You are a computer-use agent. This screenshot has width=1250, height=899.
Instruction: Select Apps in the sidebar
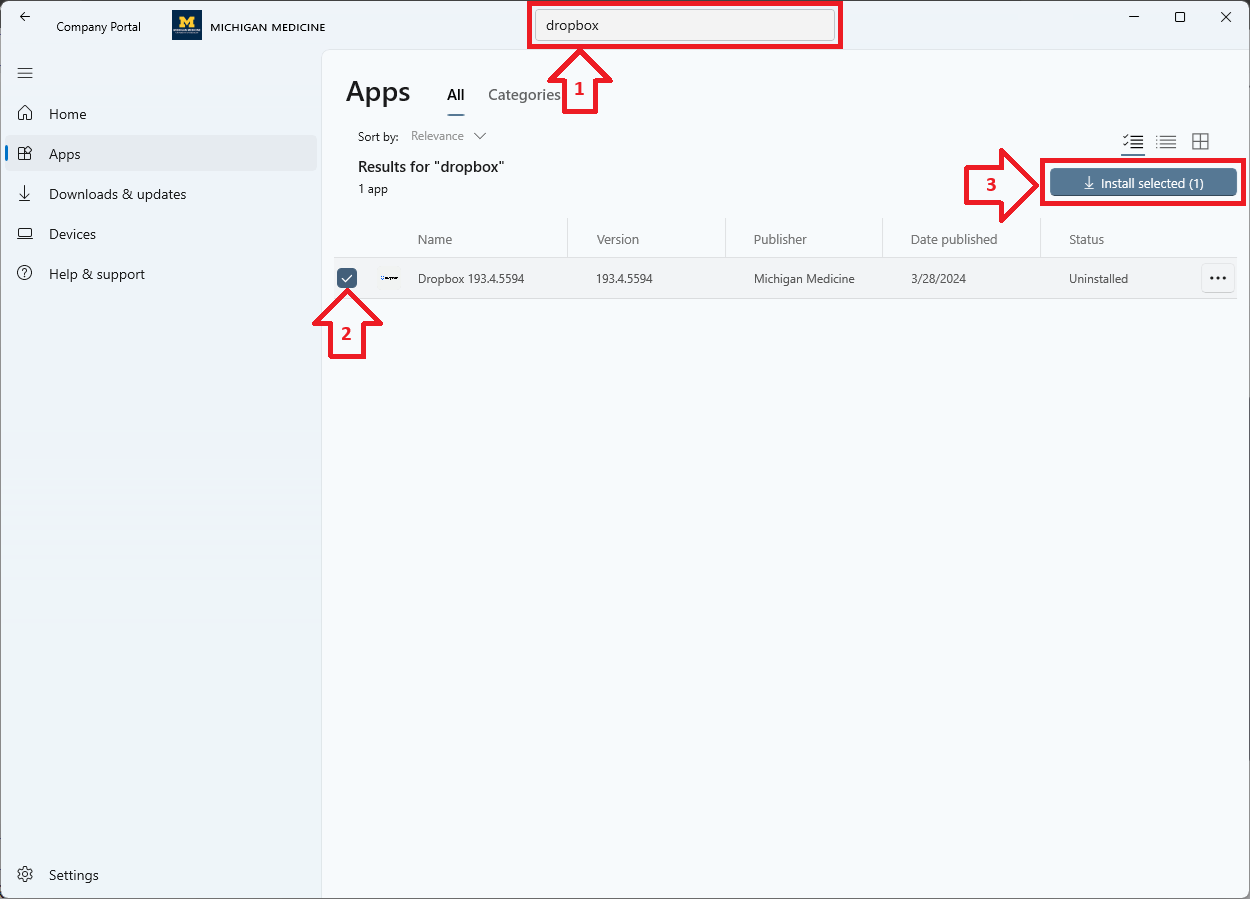tap(65, 154)
